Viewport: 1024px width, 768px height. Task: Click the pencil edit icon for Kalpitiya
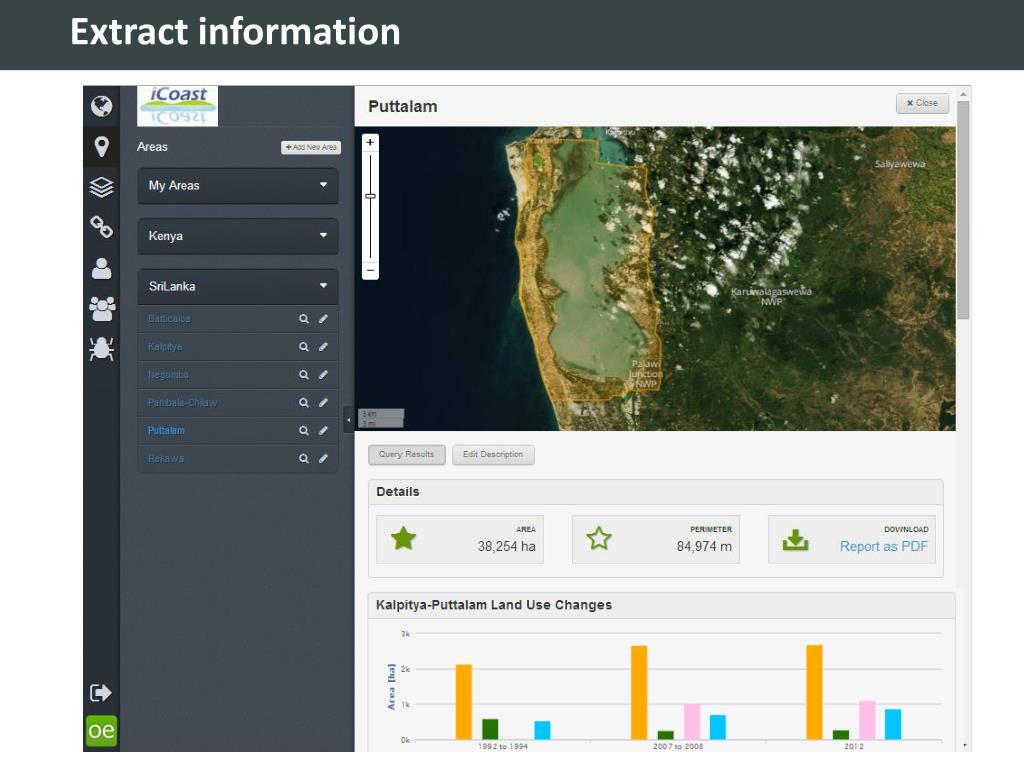point(323,347)
